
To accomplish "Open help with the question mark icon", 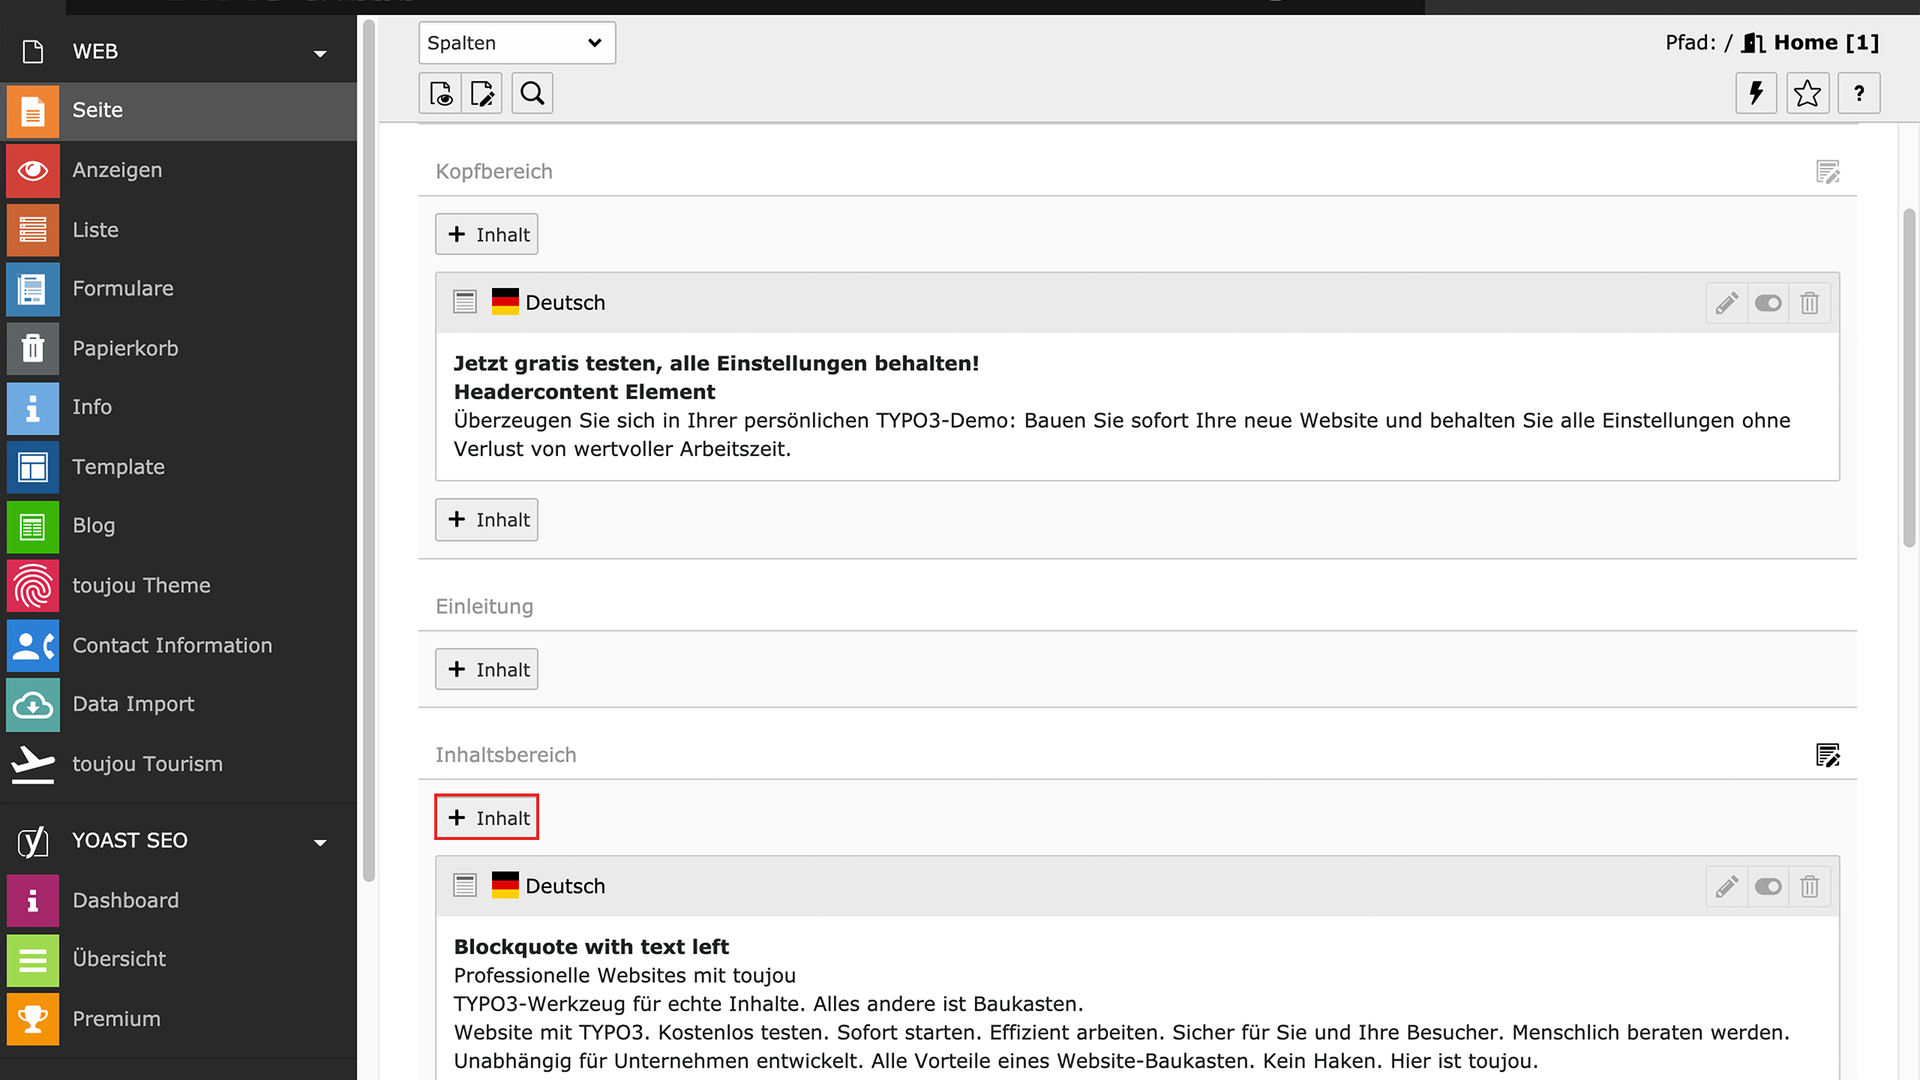I will 1859,94.
